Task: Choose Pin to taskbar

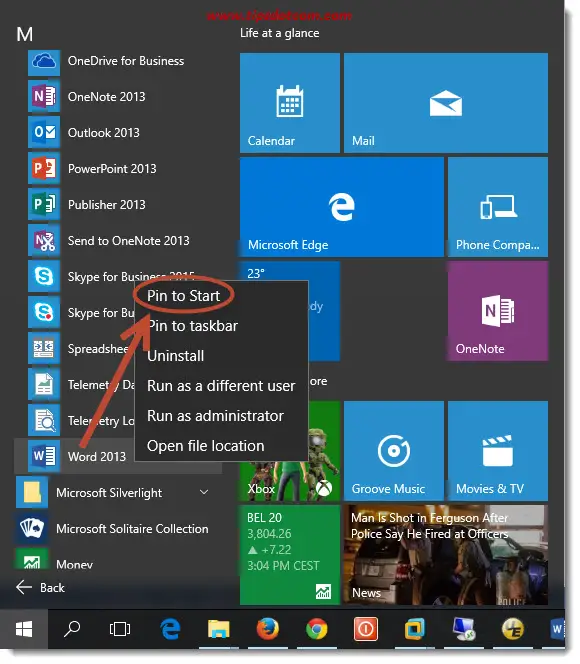Action: (x=193, y=326)
